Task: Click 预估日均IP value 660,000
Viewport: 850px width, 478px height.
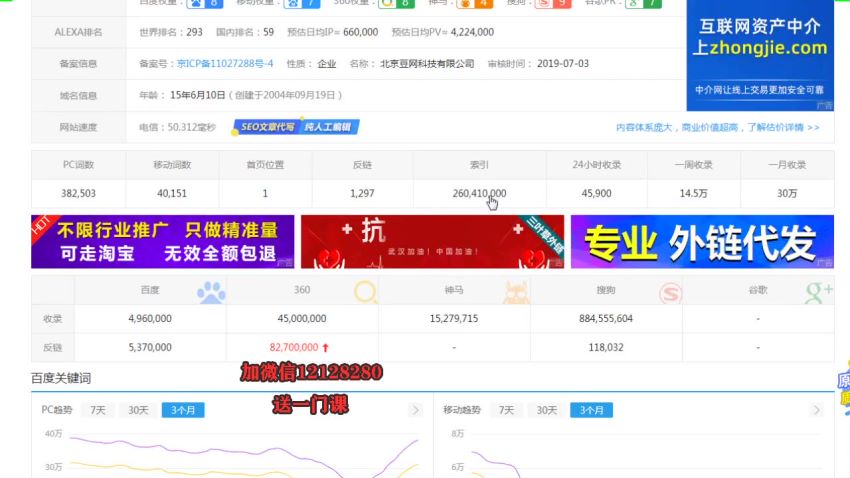Action: [360, 32]
